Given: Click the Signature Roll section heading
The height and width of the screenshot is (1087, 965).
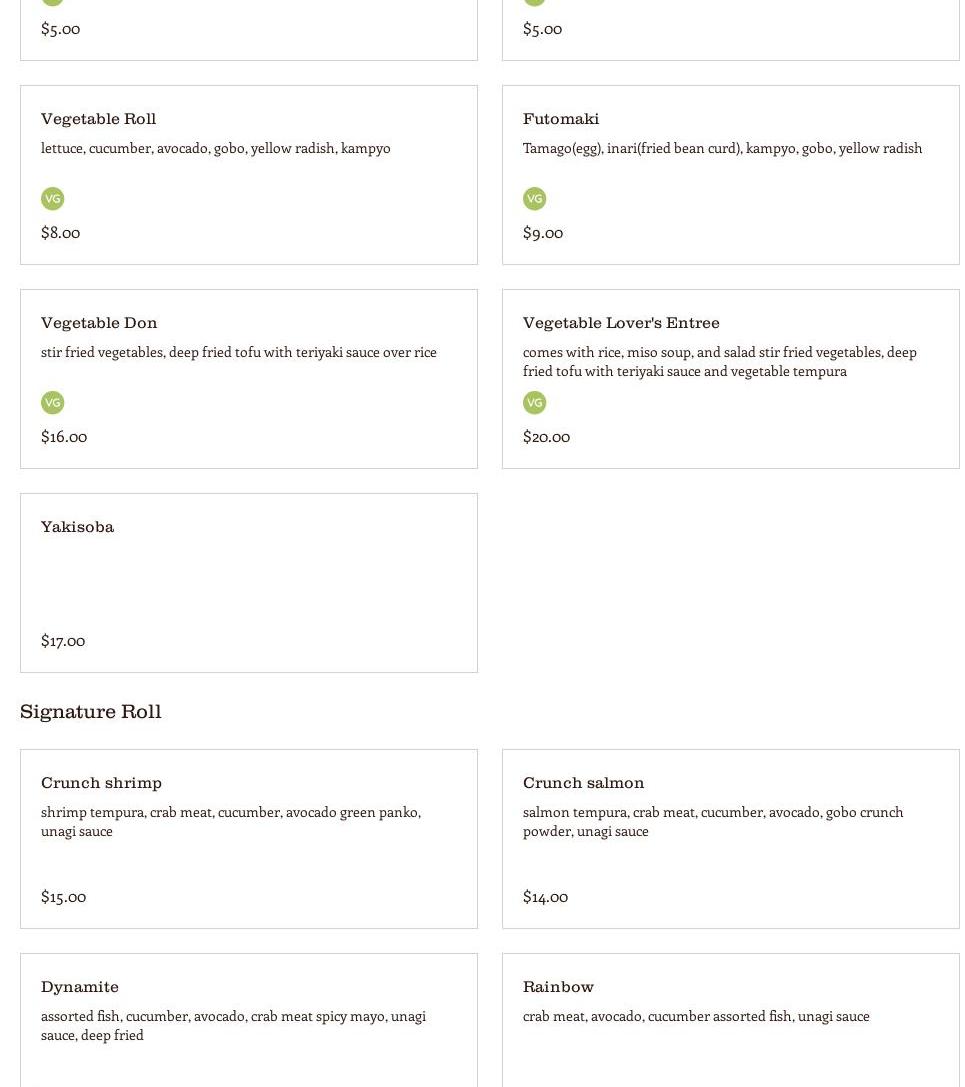Looking at the screenshot, I should click(x=91, y=711).
